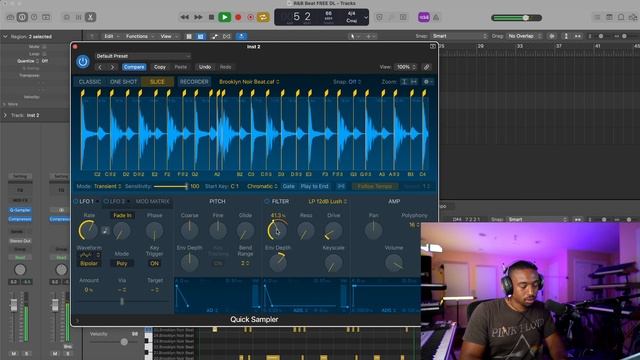Rewind the playhead
The width and height of the screenshot is (640, 360).
[184, 17]
